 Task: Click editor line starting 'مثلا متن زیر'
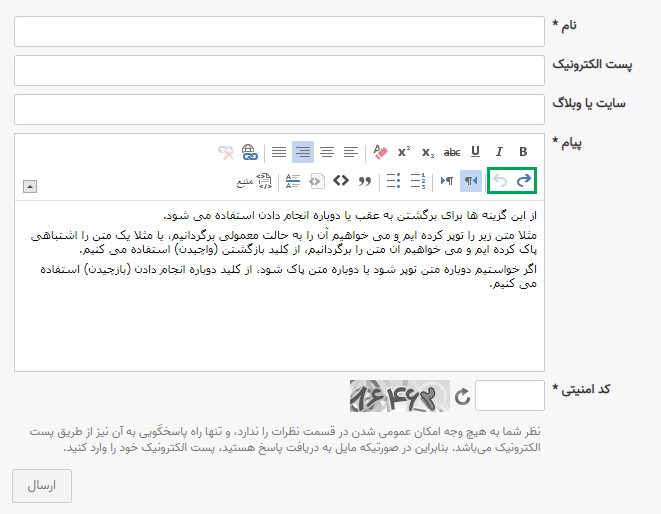(284, 242)
